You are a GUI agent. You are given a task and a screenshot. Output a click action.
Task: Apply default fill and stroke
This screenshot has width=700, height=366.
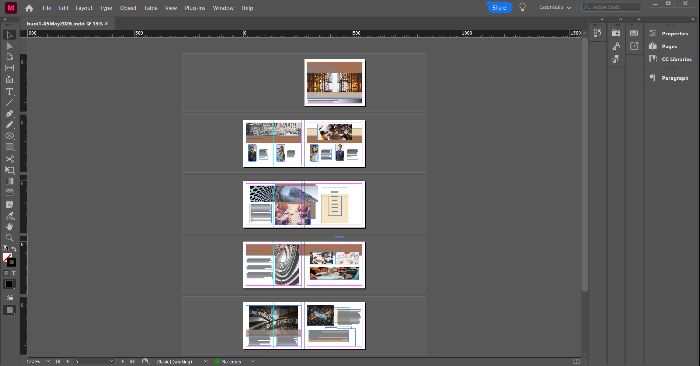5,249
